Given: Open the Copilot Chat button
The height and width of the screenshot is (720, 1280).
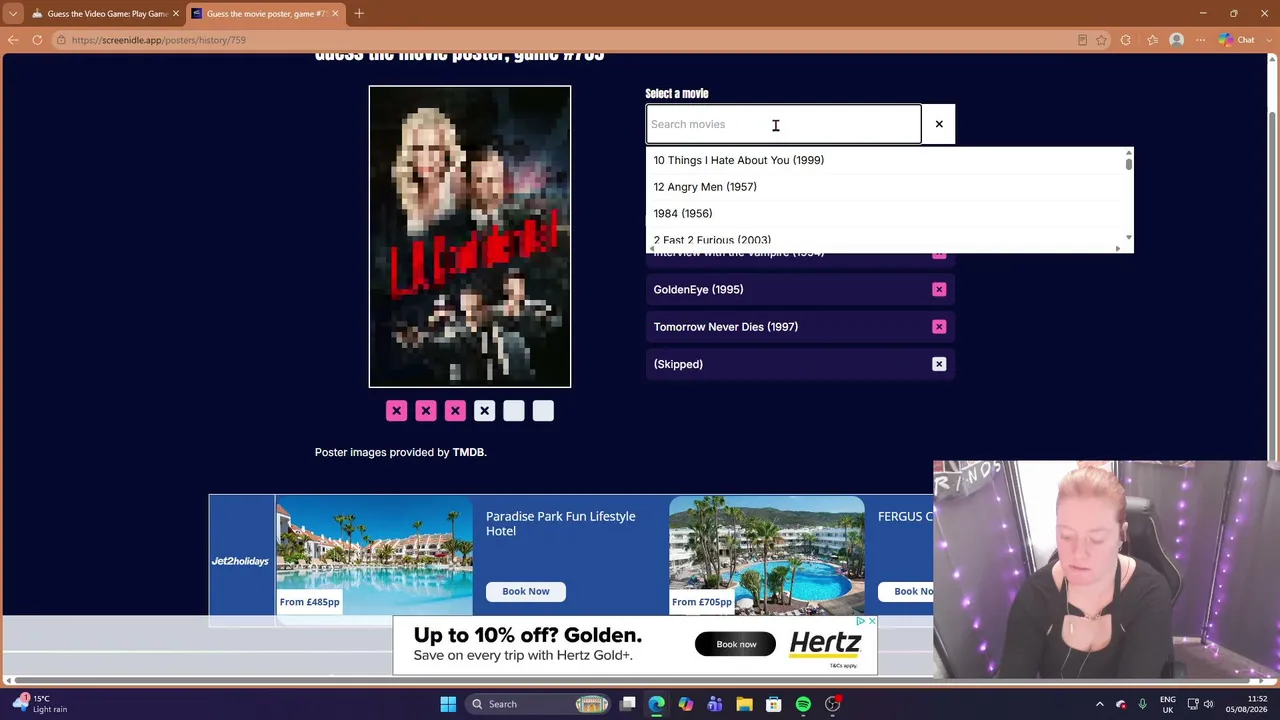Looking at the screenshot, I should pos(1237,40).
